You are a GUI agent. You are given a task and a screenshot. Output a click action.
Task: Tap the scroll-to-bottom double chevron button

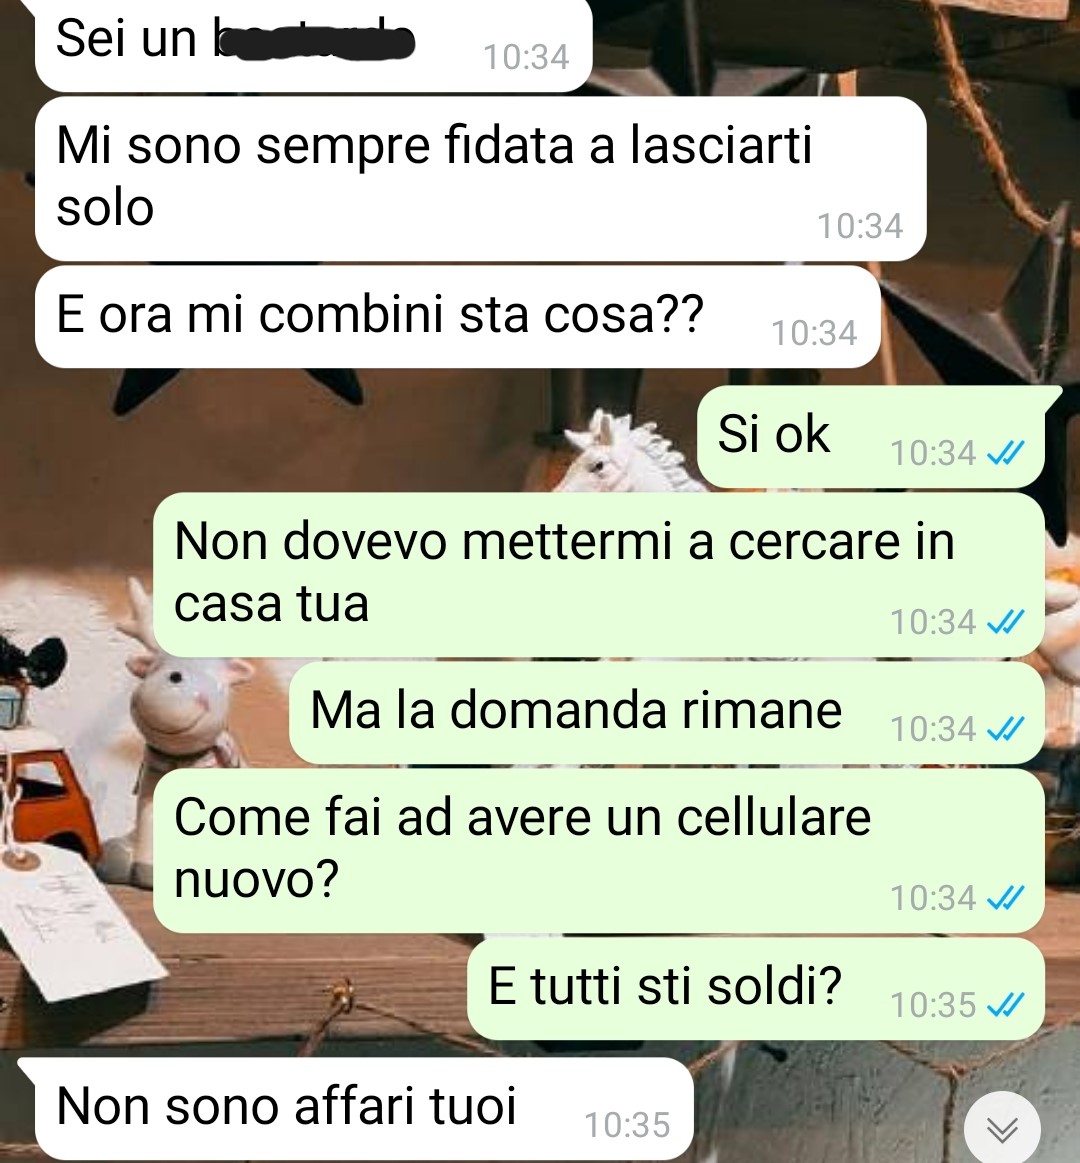pos(1002,1129)
